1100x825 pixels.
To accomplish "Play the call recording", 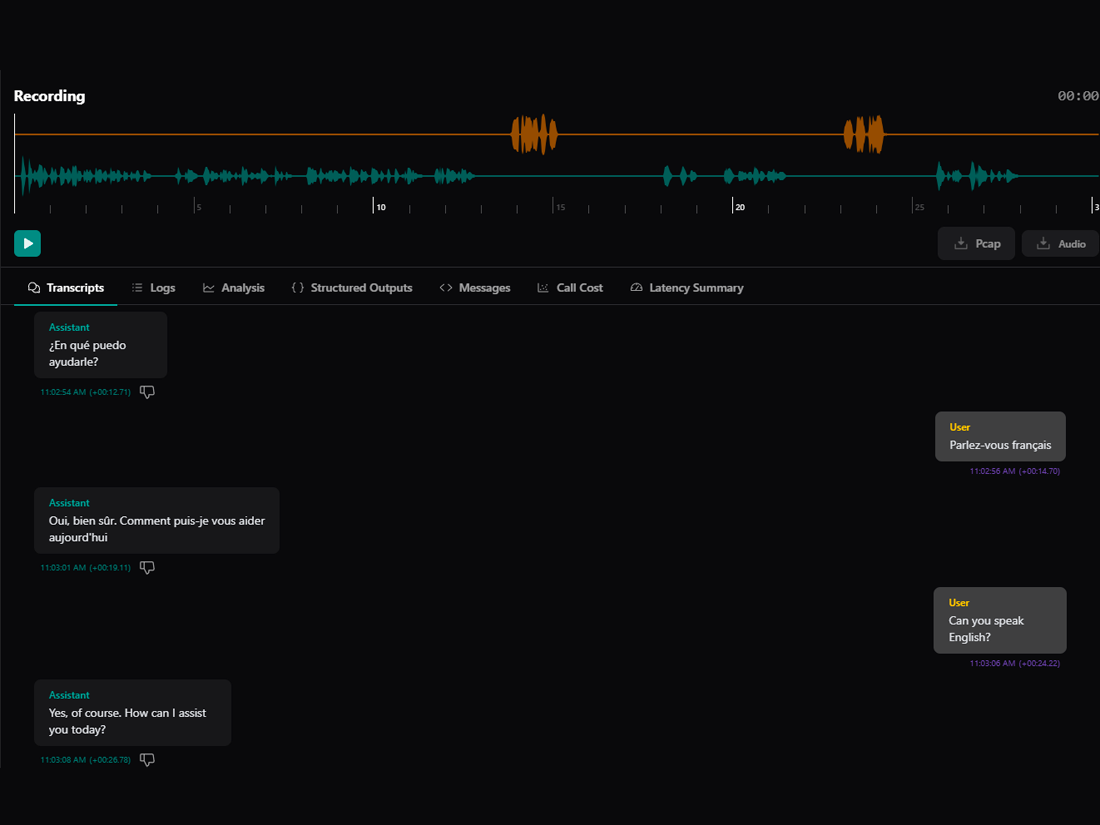I will [x=27, y=243].
